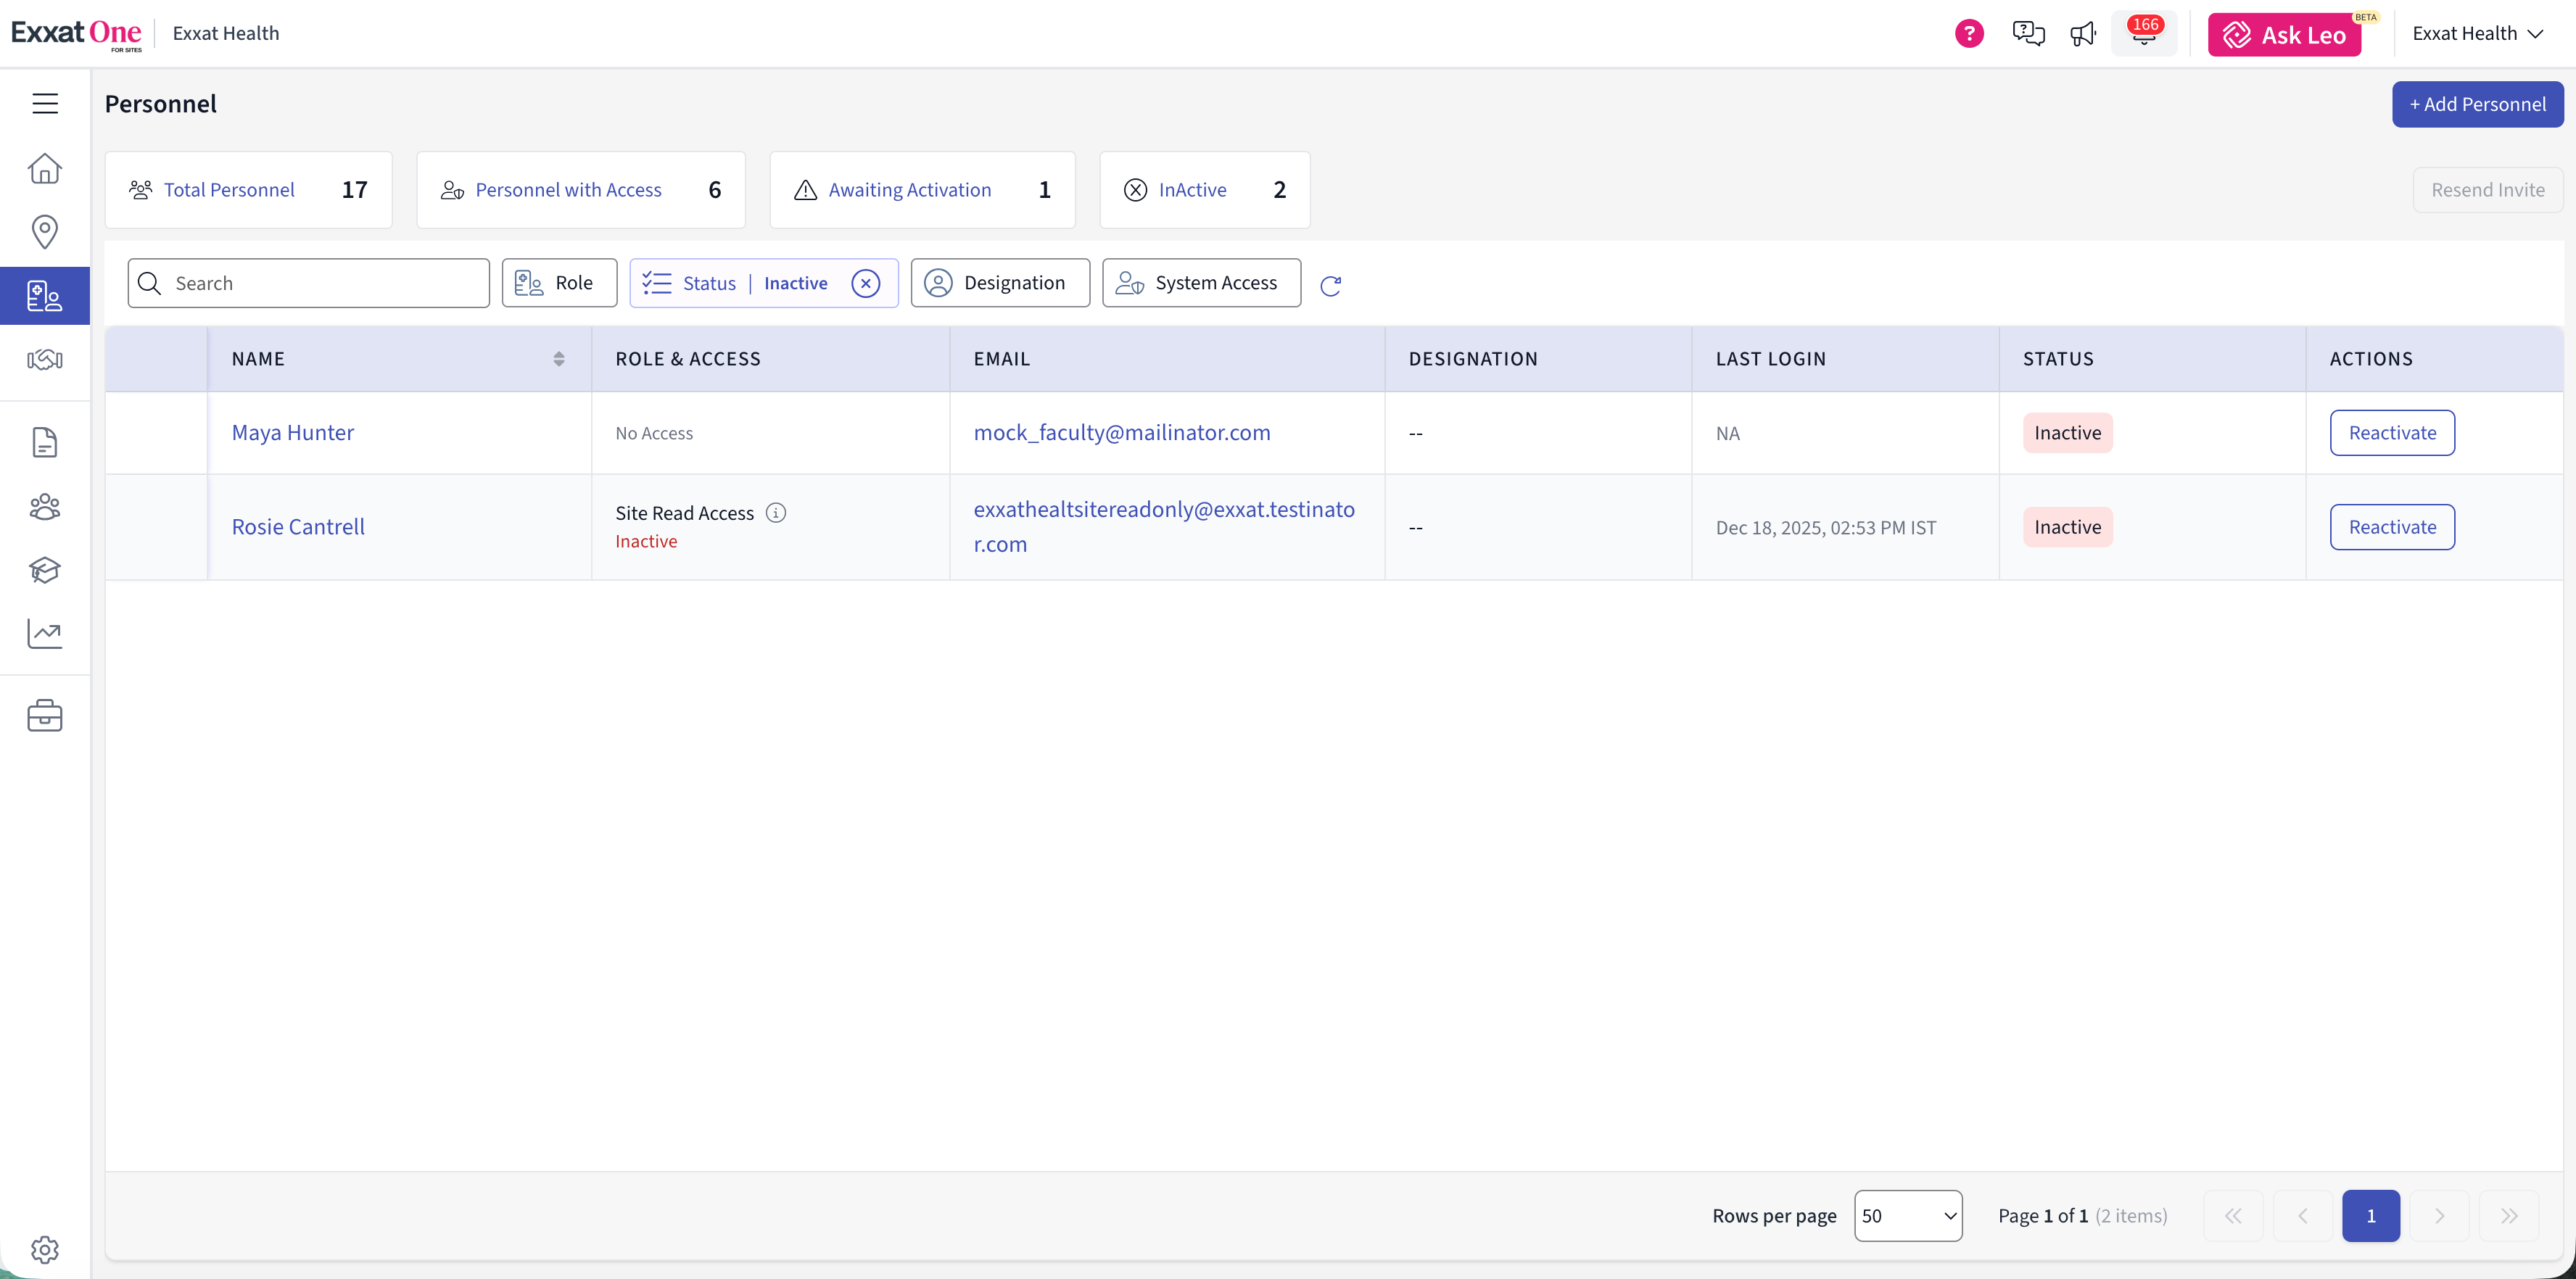This screenshot has height=1279, width=2576.
Task: Open Maya Hunter's profile link
Action: coord(293,433)
